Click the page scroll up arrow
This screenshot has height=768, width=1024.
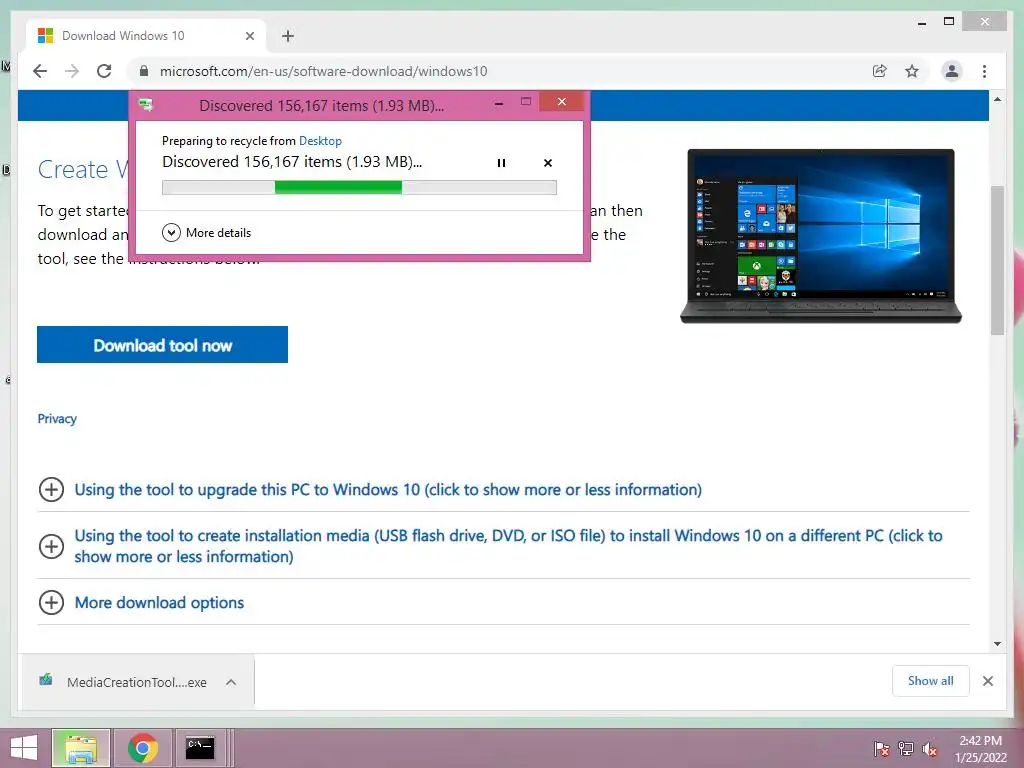pos(997,99)
